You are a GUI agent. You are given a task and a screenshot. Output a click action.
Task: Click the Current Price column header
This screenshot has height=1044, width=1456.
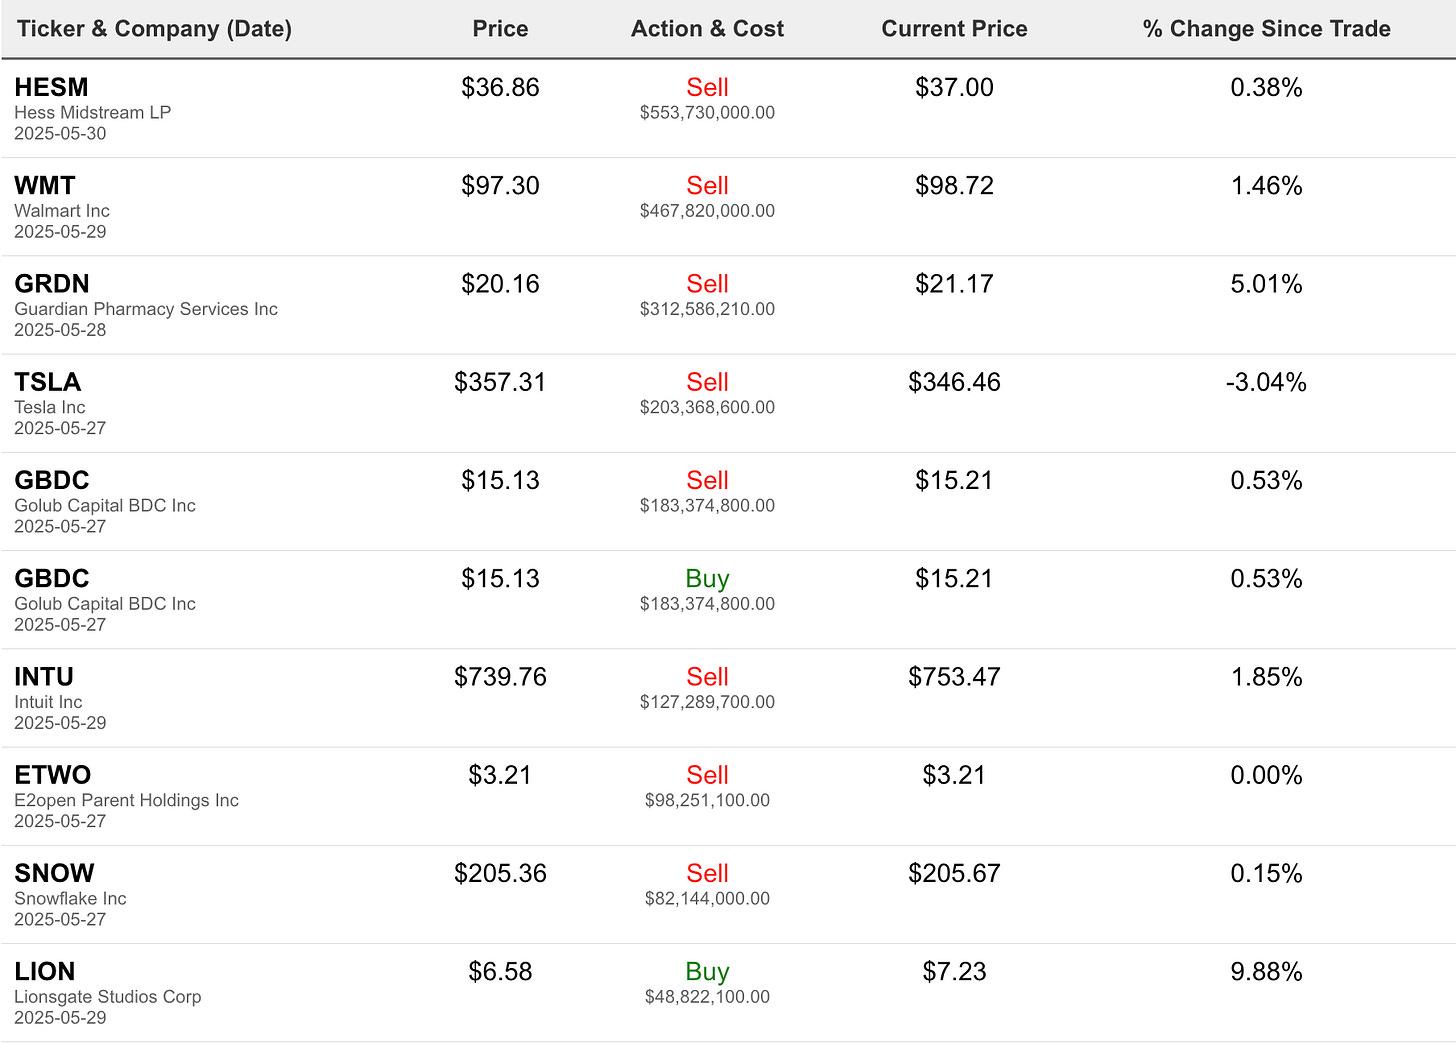(954, 29)
